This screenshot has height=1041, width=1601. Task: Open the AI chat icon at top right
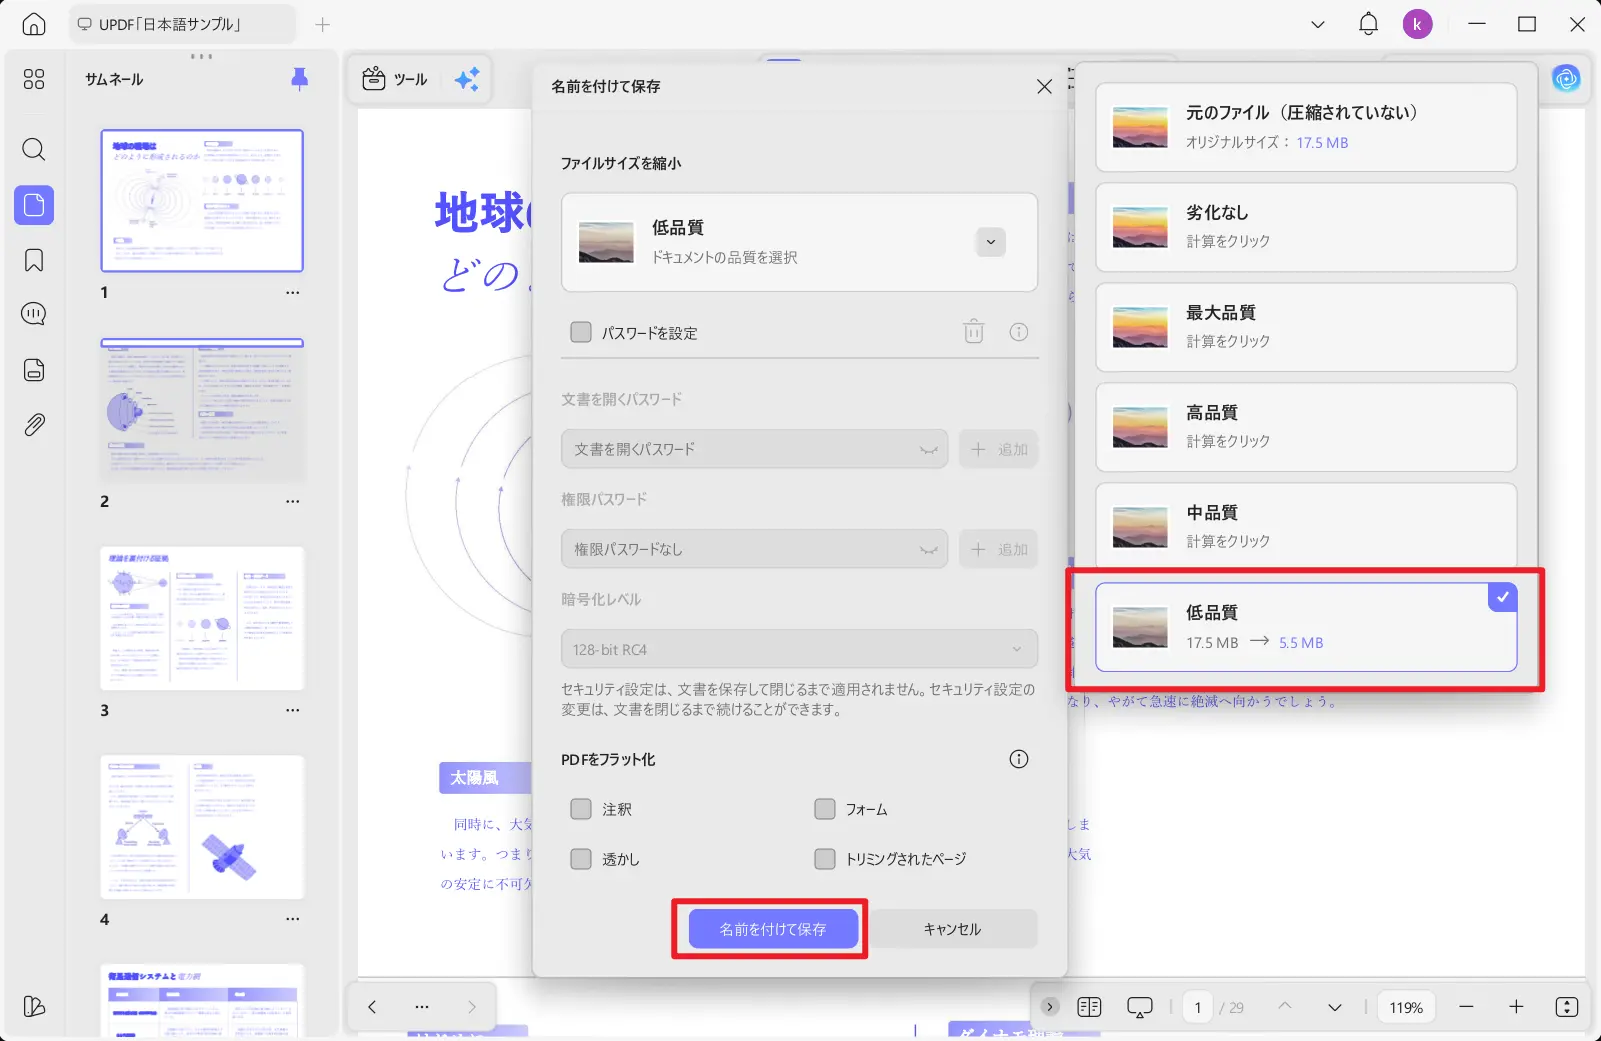pos(1566,78)
